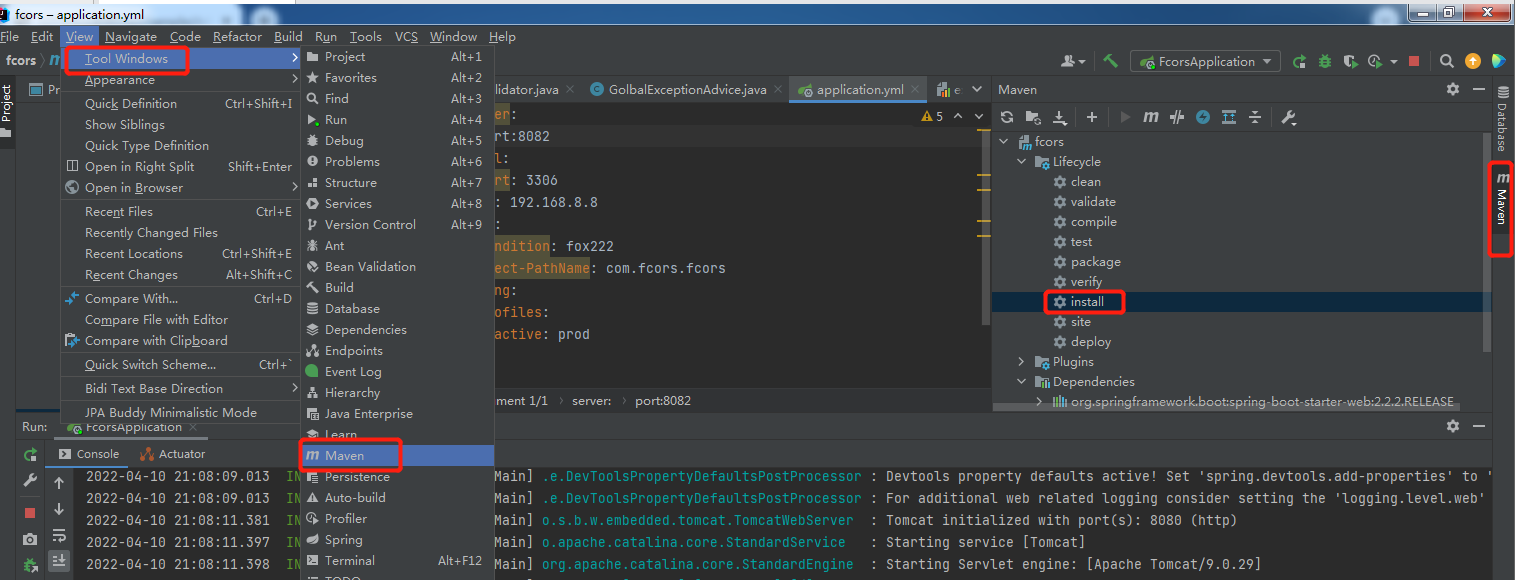Add Maven project plus icon
Image resolution: width=1515 pixels, height=580 pixels.
coord(1092,117)
